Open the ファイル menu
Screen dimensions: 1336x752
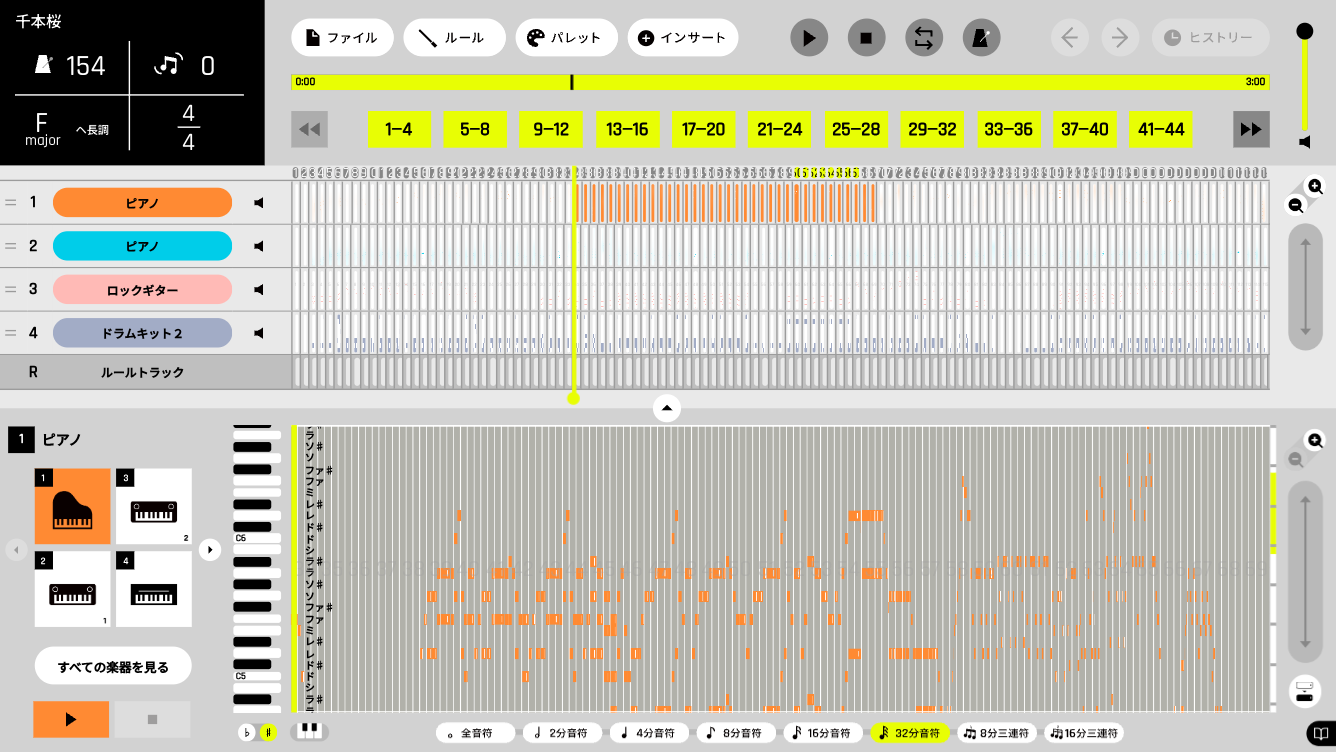tap(341, 38)
